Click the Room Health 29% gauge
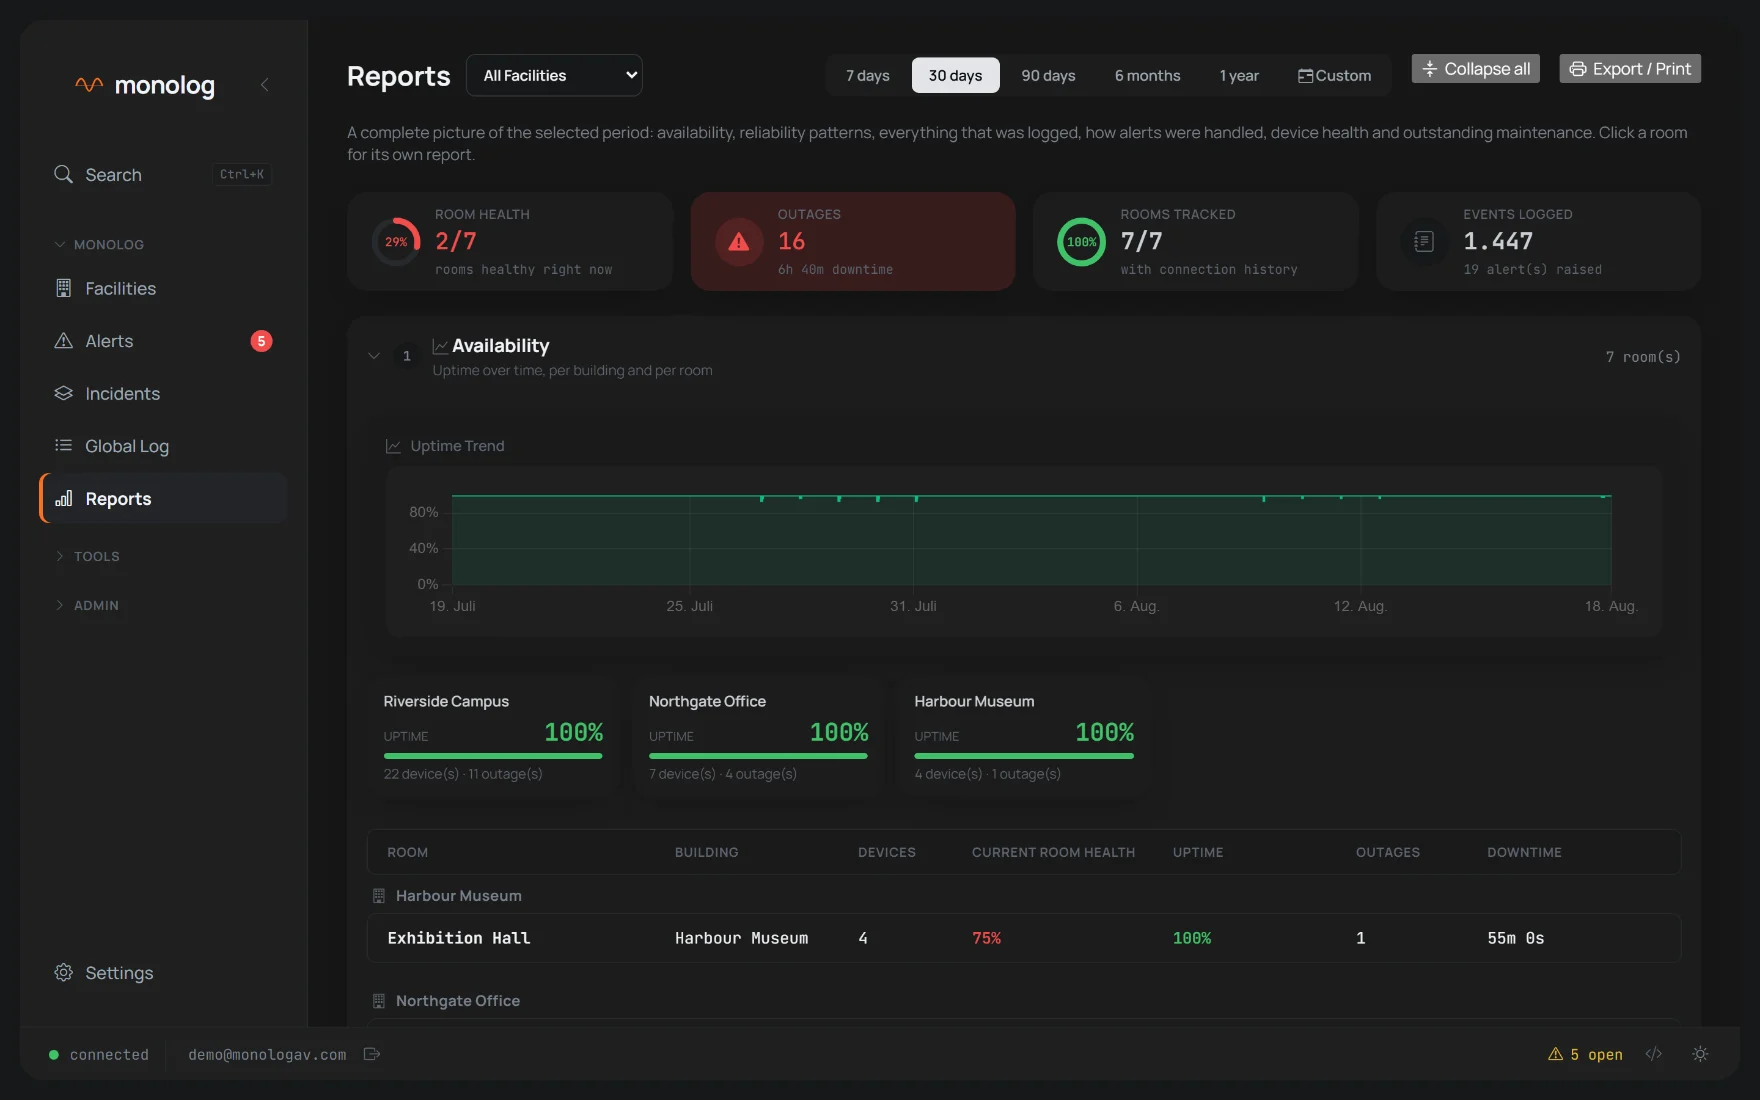This screenshot has height=1100, width=1760. [x=396, y=242]
